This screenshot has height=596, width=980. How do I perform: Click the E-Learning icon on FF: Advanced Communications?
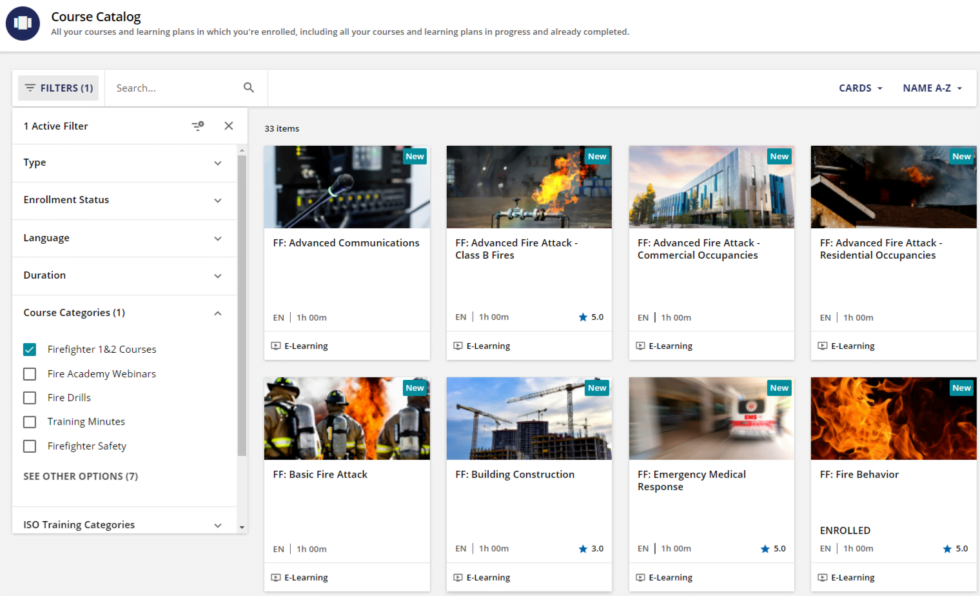(274, 345)
